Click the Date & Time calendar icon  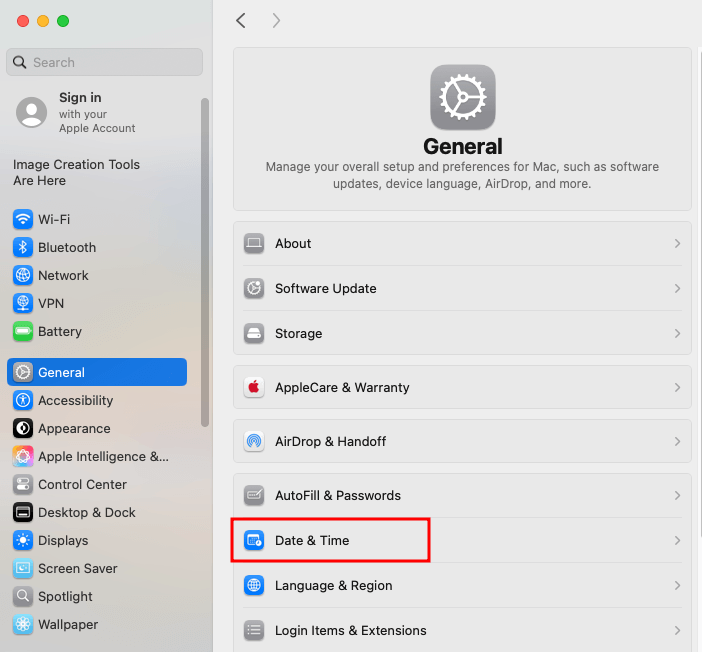(x=254, y=540)
